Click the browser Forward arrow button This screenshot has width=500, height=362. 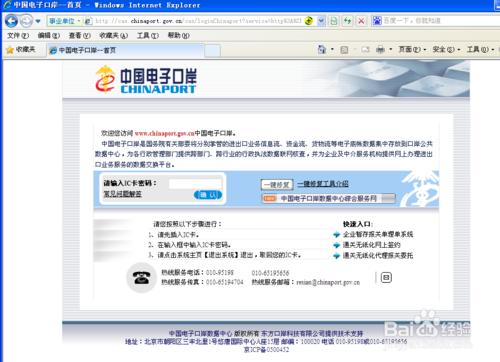[x=26, y=21]
